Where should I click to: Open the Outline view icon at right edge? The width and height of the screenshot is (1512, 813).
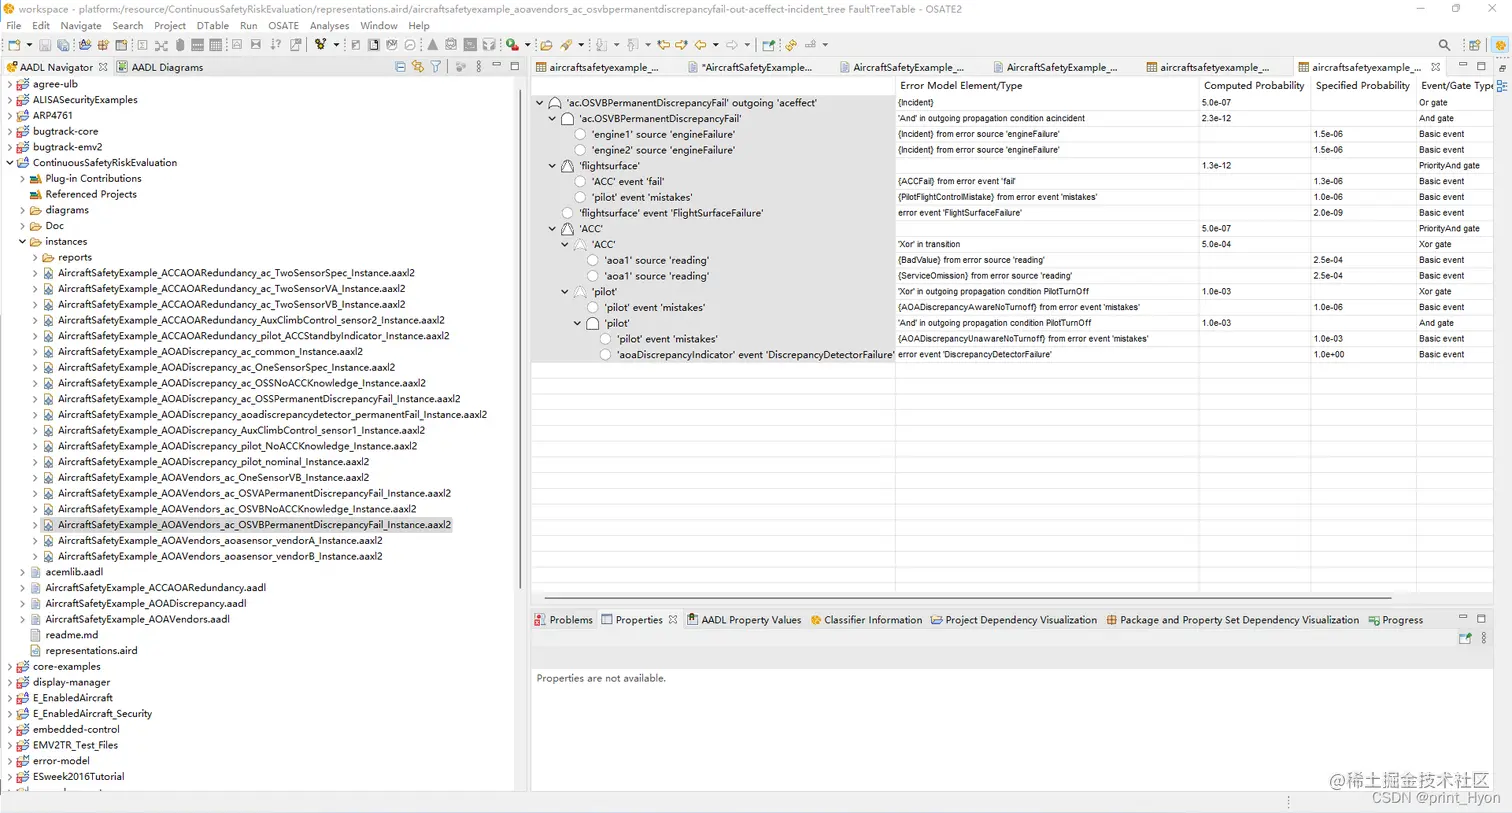click(1502, 86)
